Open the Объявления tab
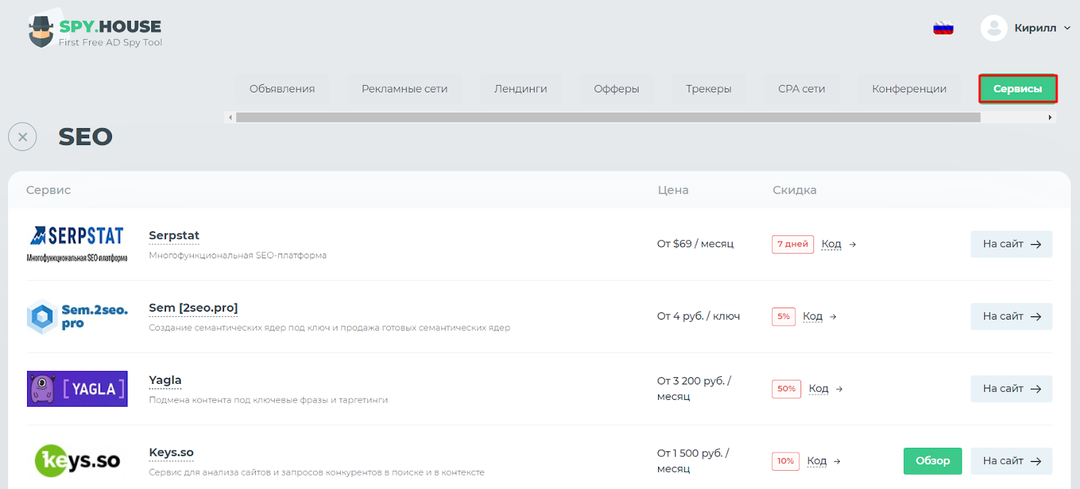 pyautogui.click(x=282, y=89)
